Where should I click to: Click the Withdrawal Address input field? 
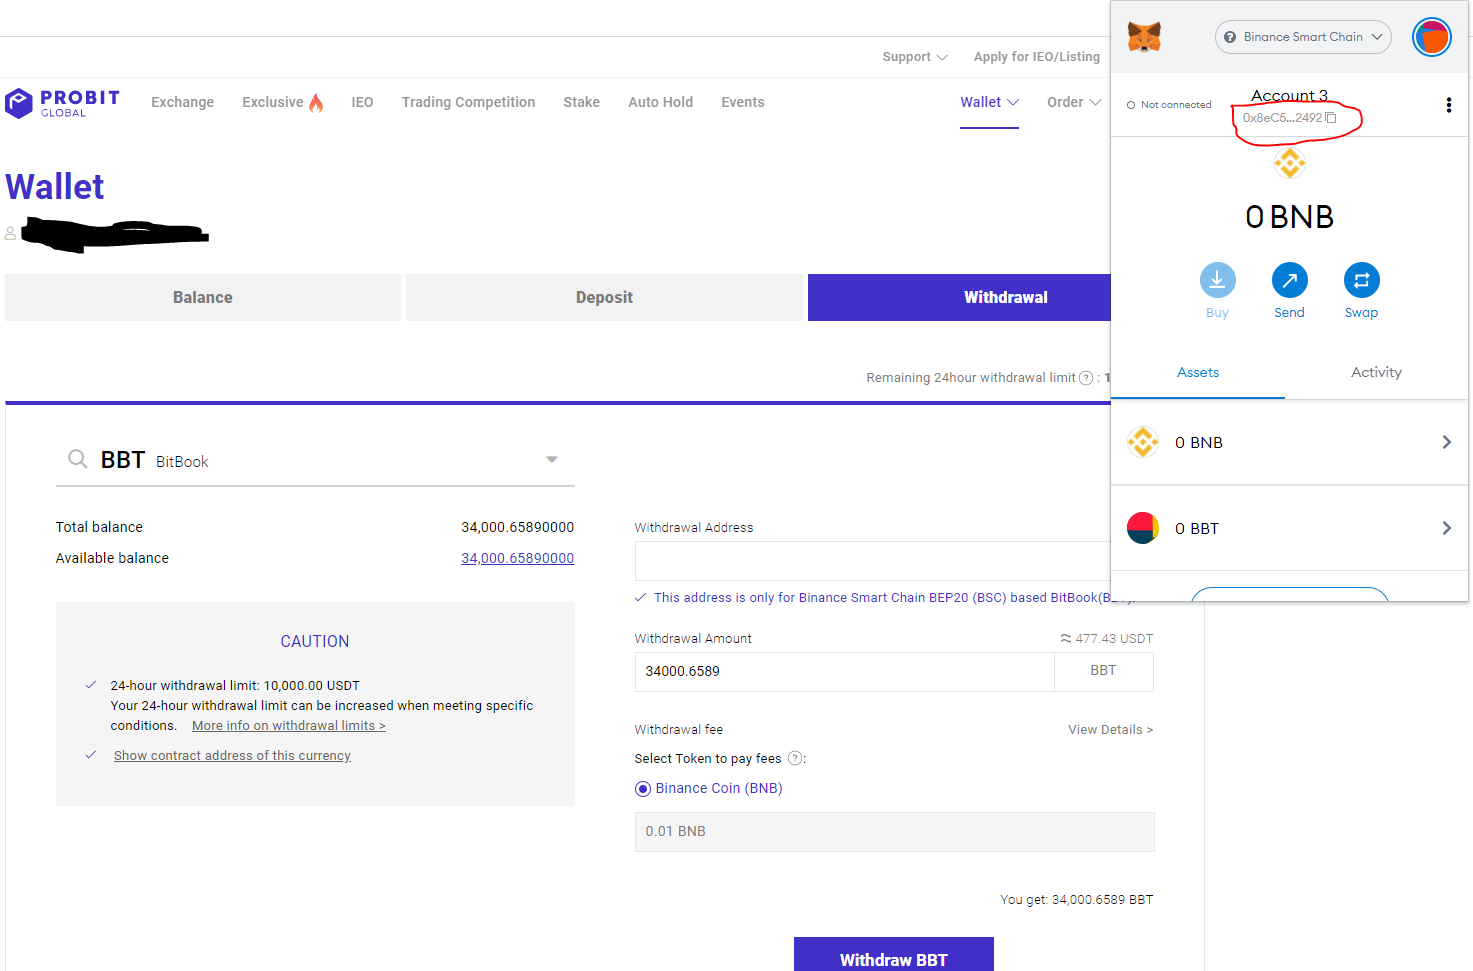click(872, 561)
